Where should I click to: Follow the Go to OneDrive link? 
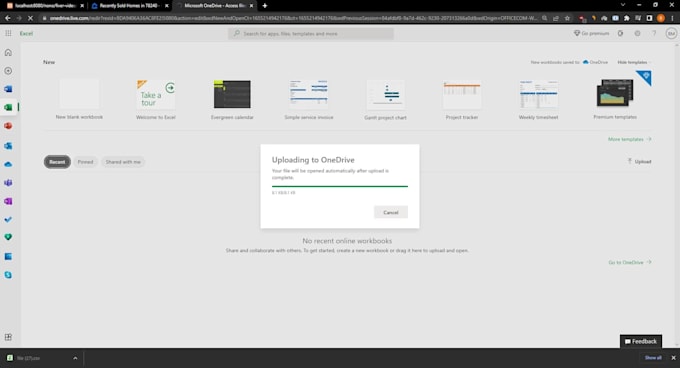point(630,262)
